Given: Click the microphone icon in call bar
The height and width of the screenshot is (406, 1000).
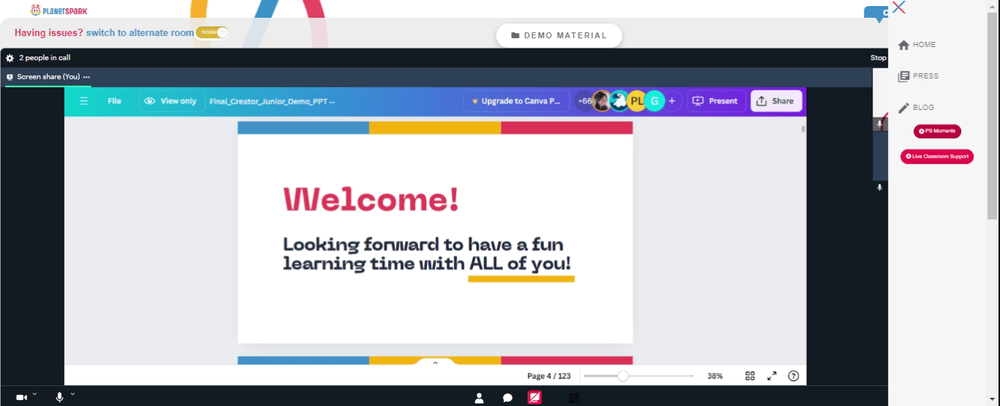Looking at the screenshot, I should pyautogui.click(x=59, y=398).
